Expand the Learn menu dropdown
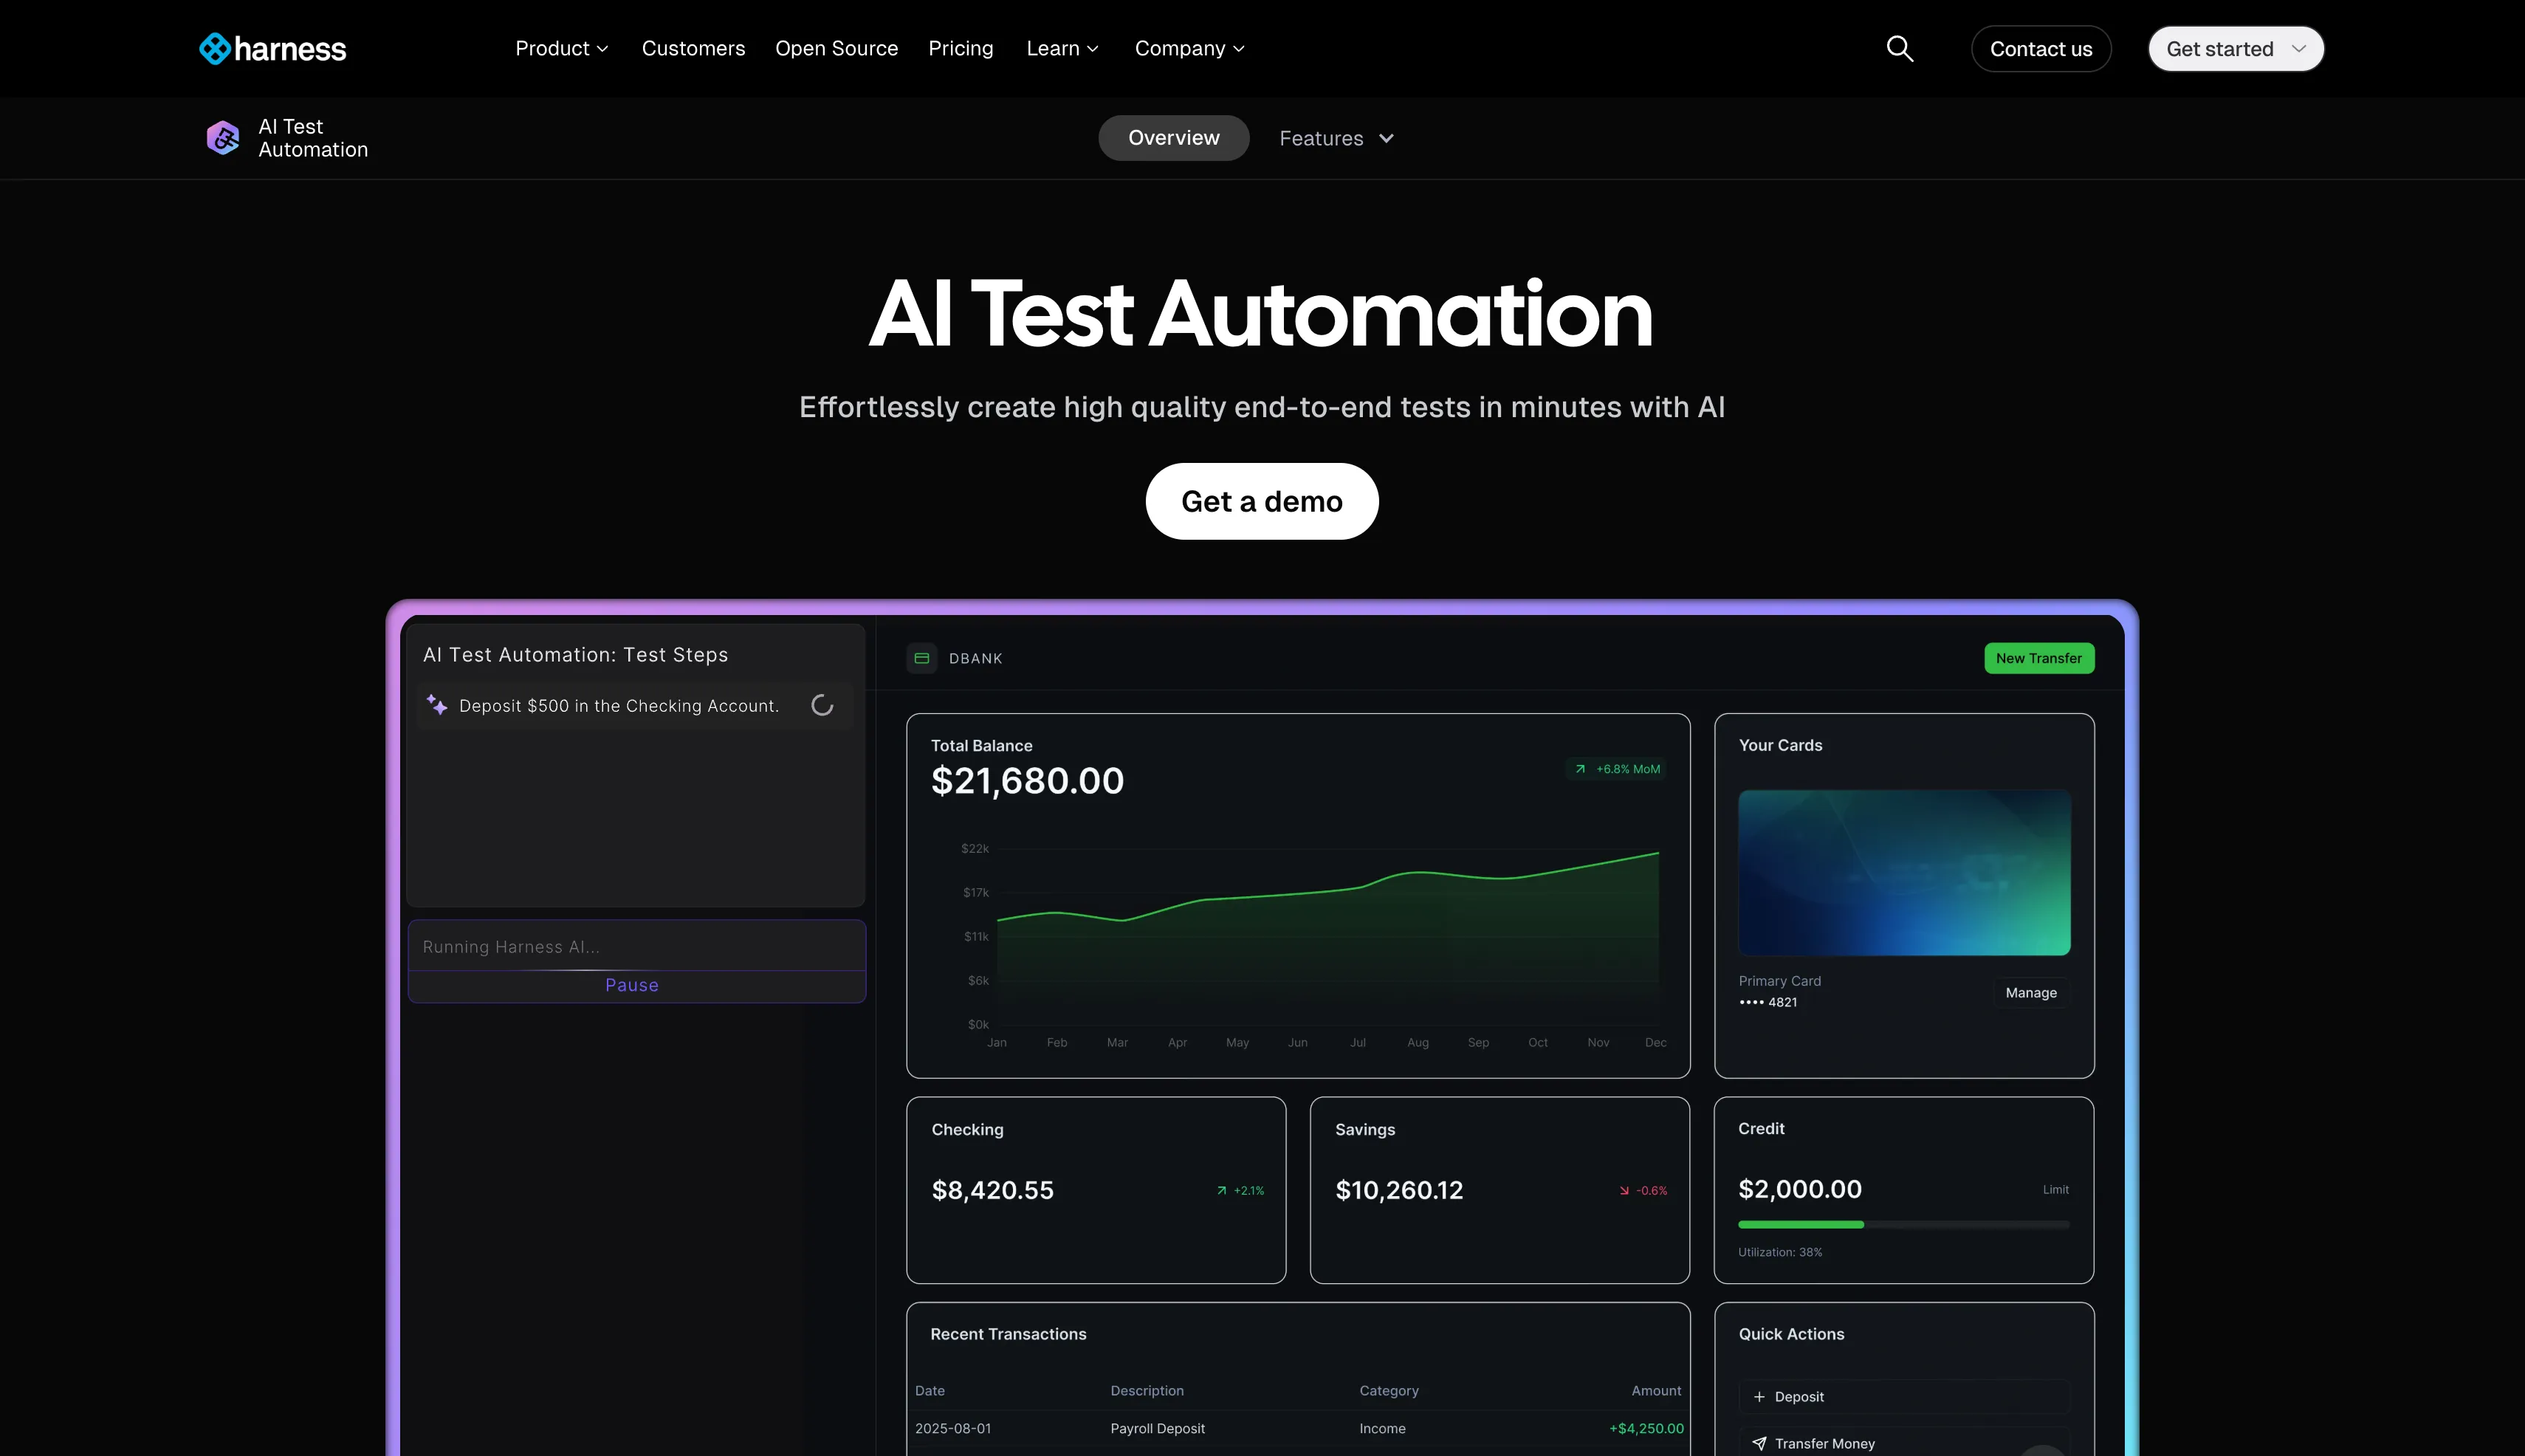This screenshot has width=2525, height=1456. [x=1062, y=48]
